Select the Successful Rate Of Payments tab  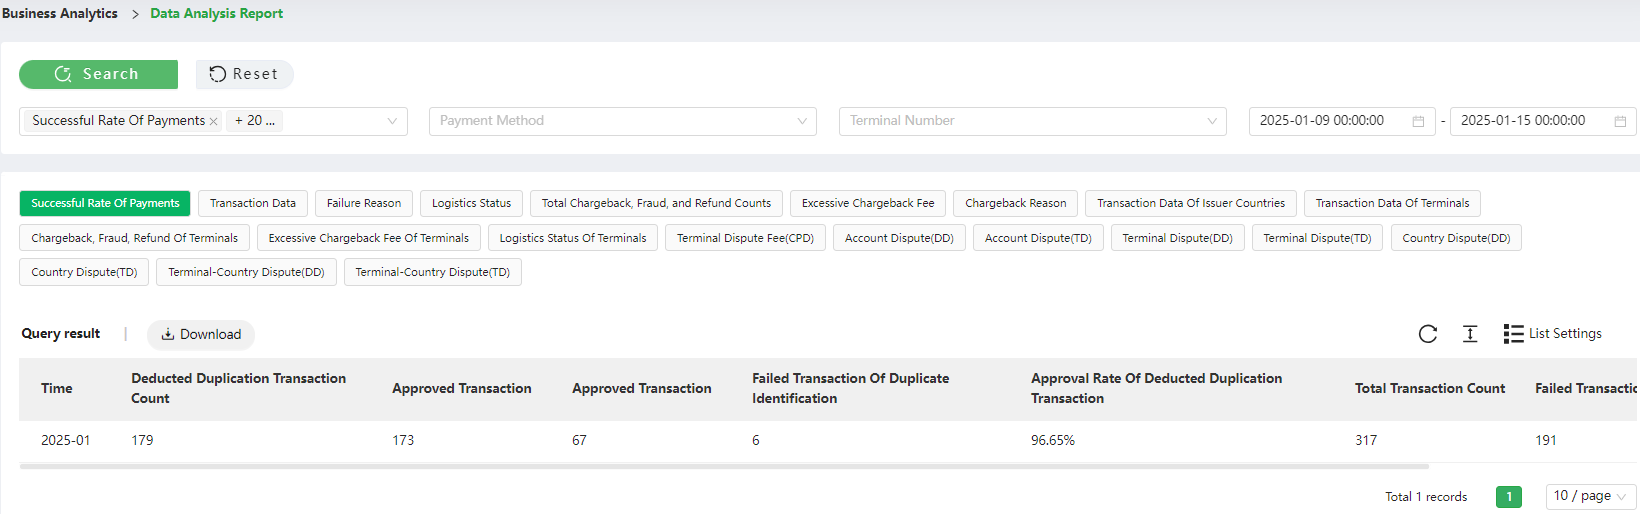click(105, 203)
